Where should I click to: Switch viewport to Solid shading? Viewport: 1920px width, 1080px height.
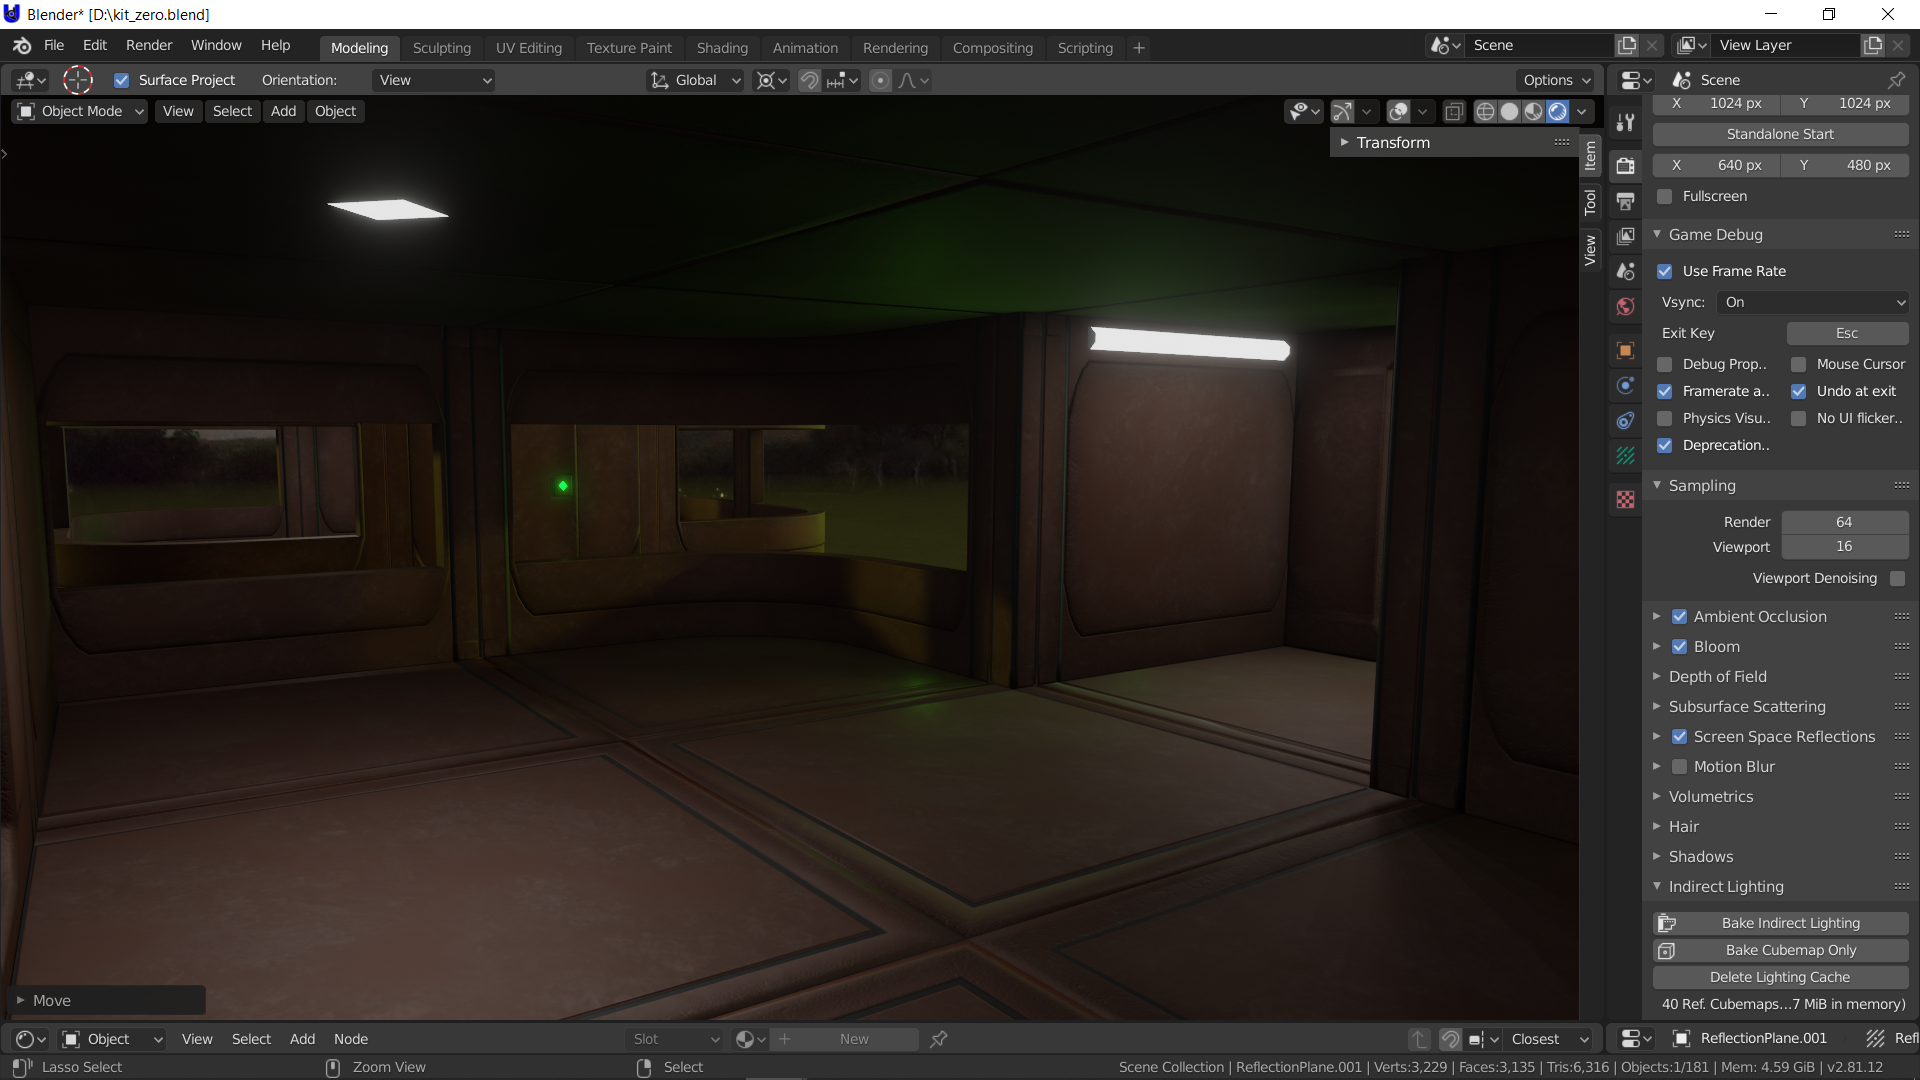click(x=1510, y=111)
